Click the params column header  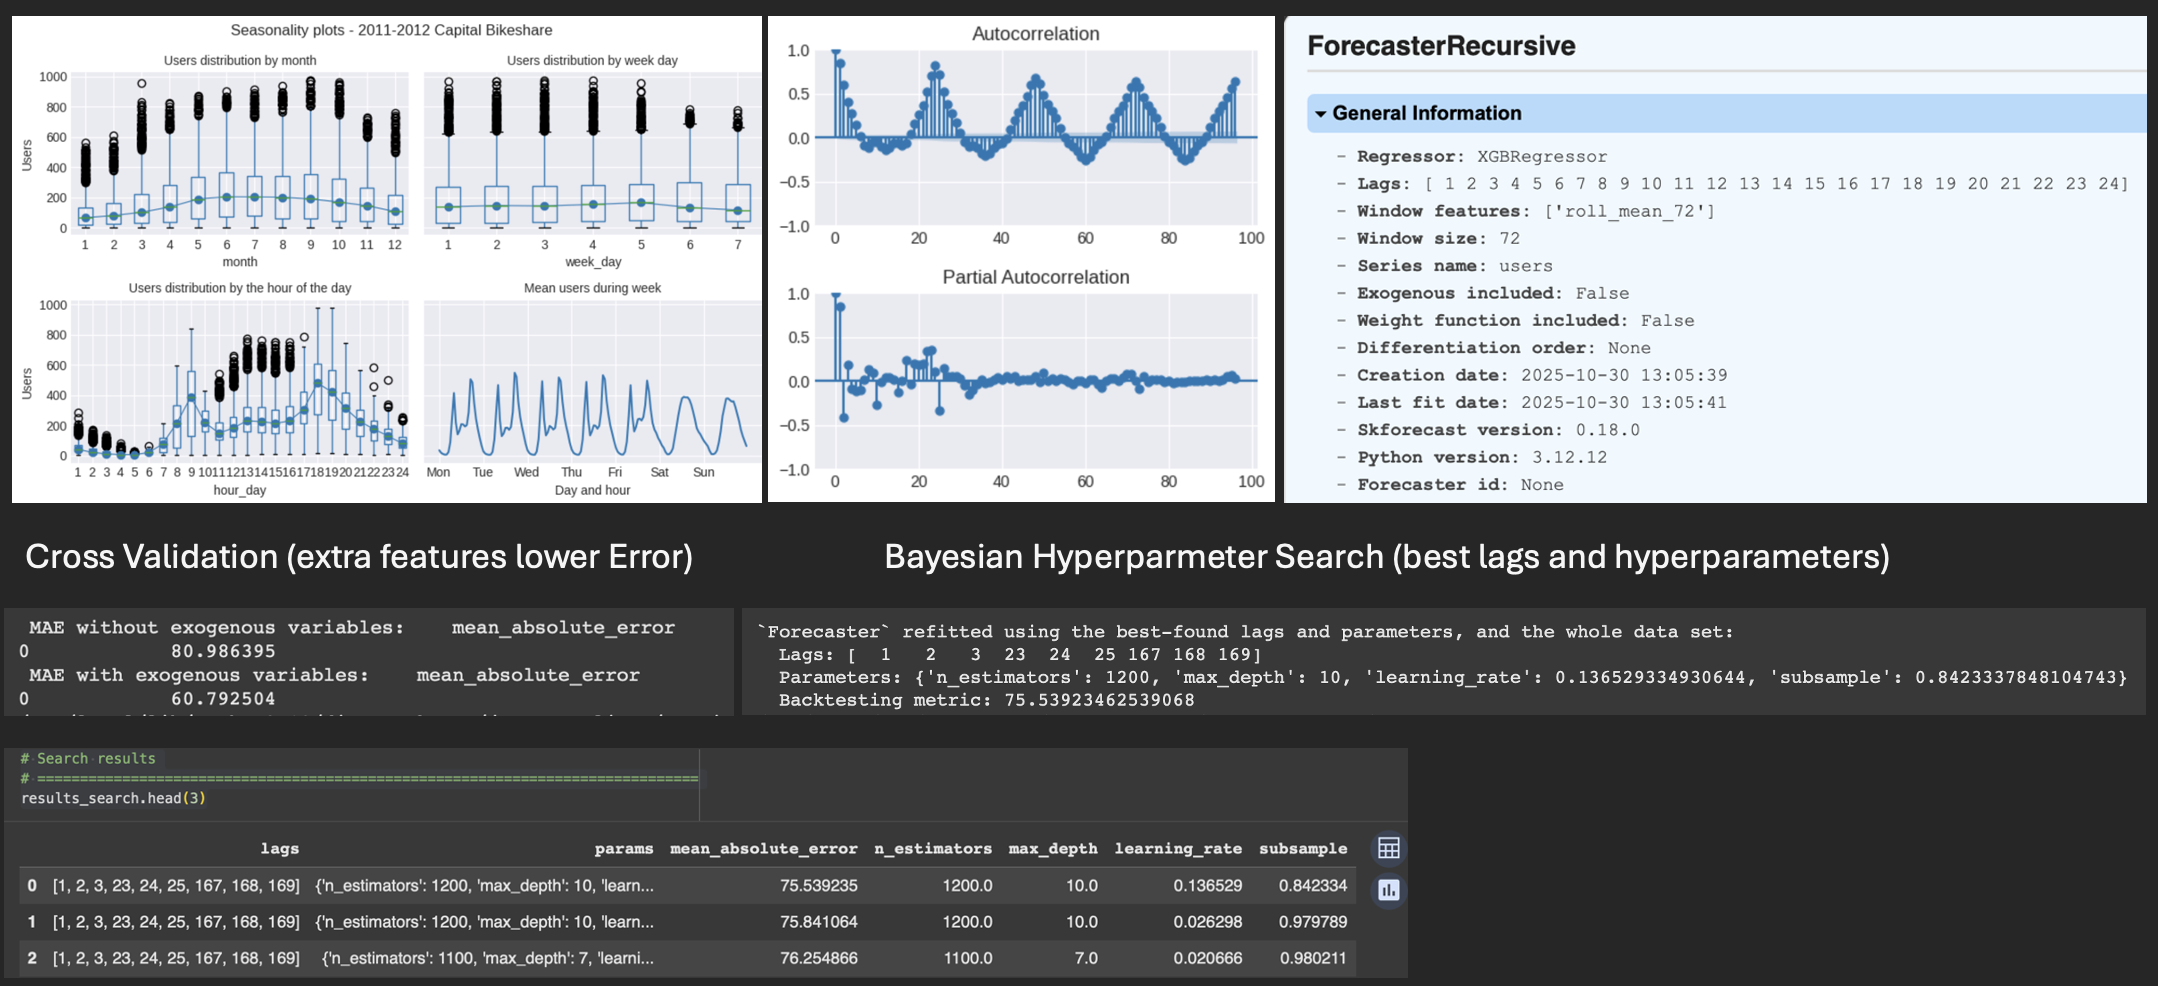pyautogui.click(x=623, y=849)
